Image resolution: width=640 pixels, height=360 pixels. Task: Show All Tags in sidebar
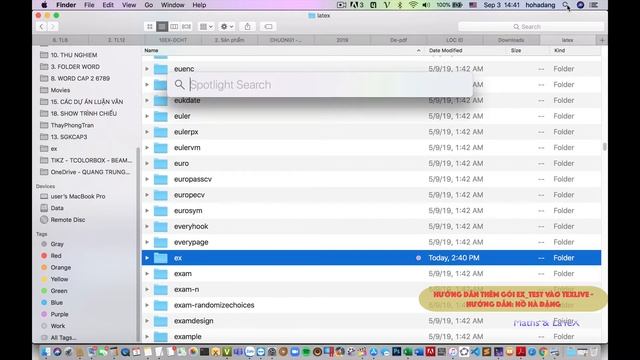[63, 338]
